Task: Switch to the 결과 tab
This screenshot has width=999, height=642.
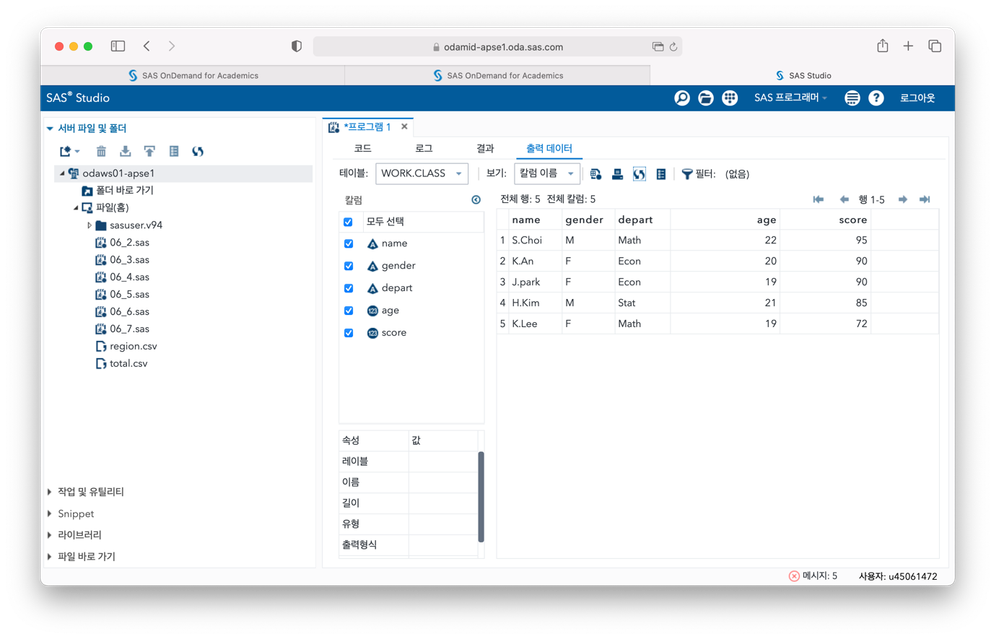Action: tap(485, 148)
